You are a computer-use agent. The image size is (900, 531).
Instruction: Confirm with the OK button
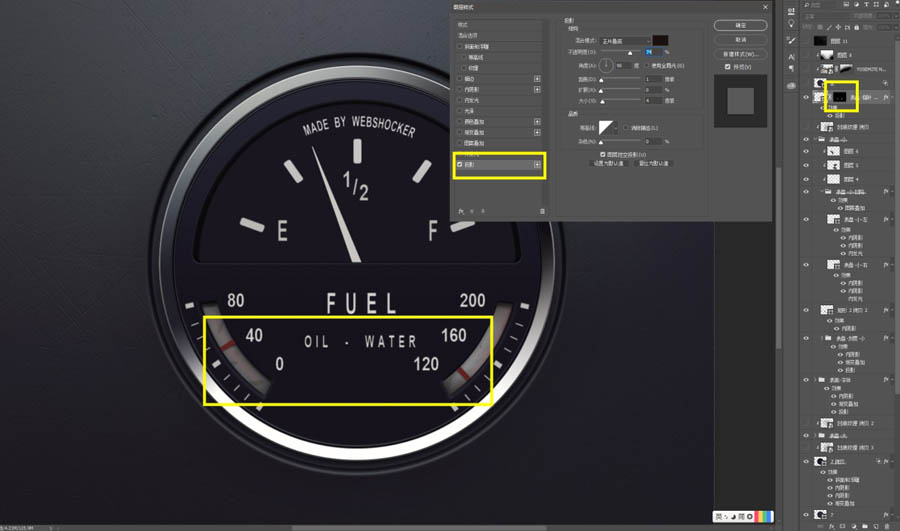click(x=740, y=25)
